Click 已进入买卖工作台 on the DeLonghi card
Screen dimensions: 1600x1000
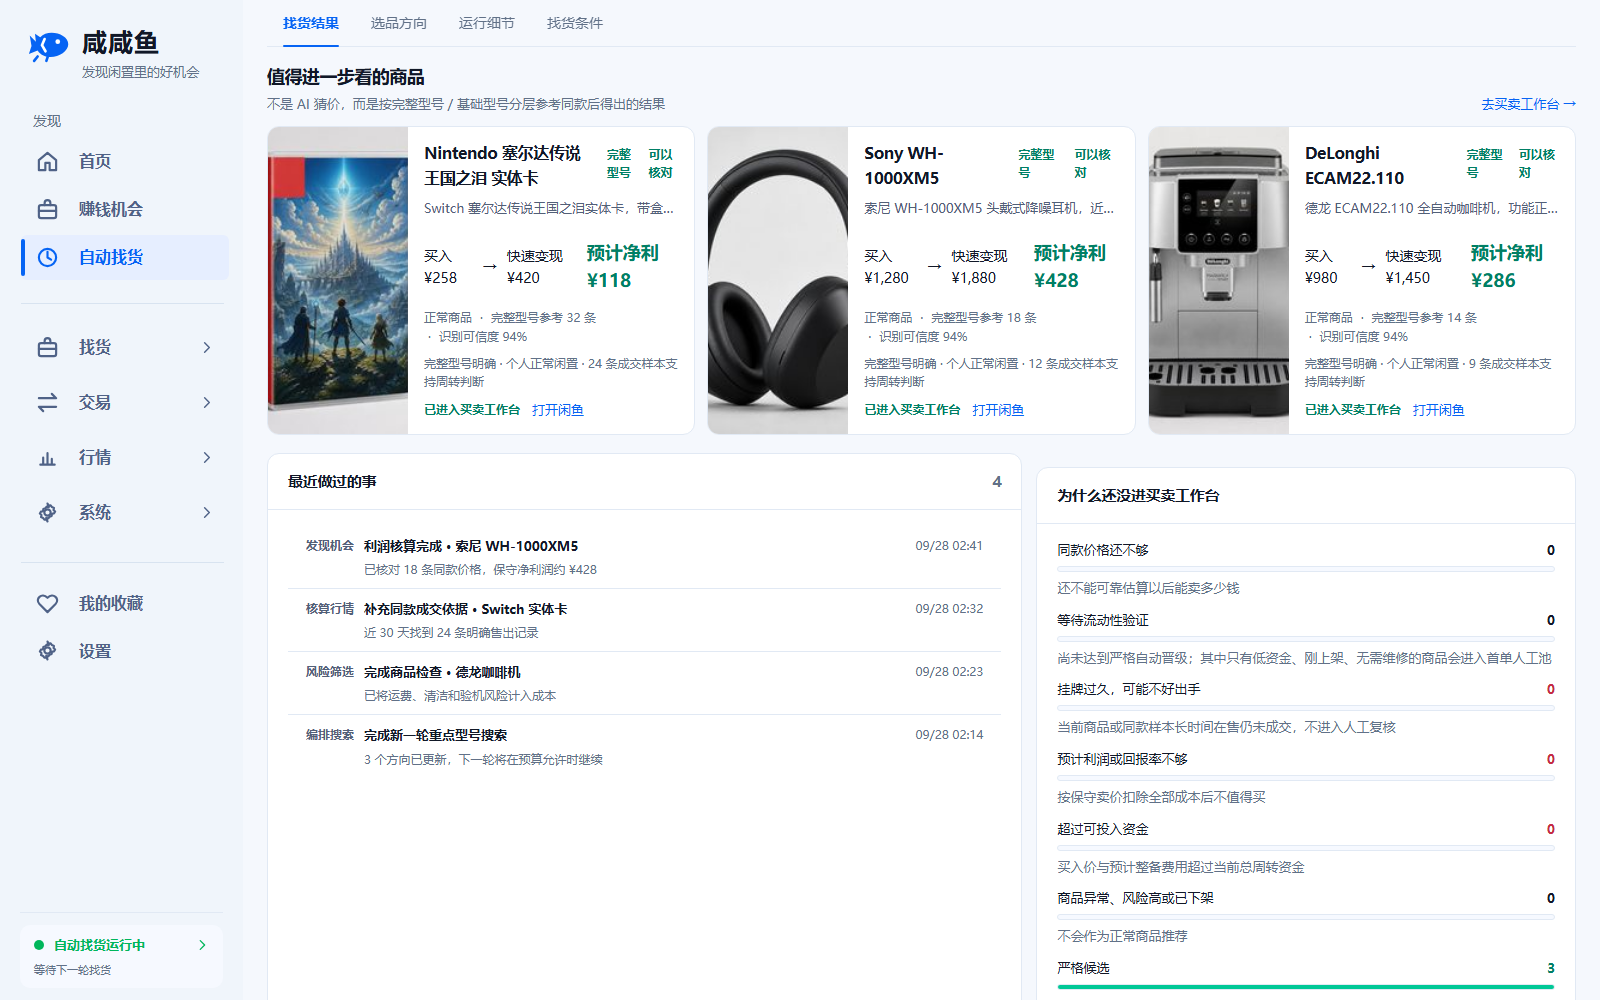pos(1353,410)
